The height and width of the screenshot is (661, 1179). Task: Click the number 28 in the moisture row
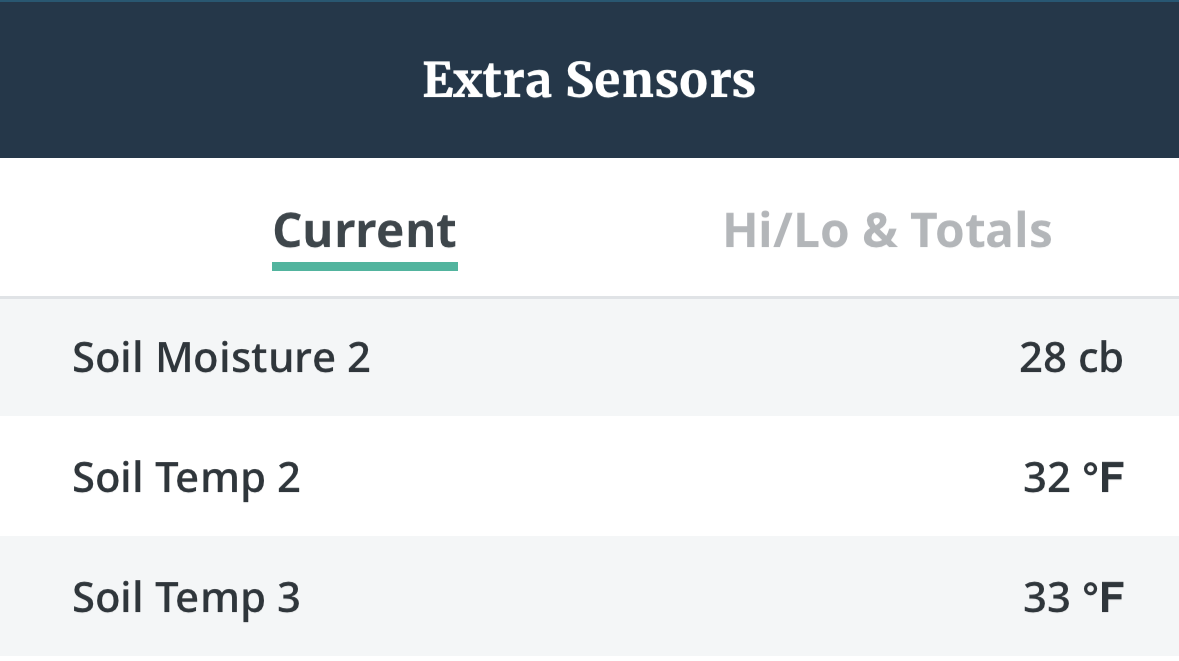(x=1043, y=358)
